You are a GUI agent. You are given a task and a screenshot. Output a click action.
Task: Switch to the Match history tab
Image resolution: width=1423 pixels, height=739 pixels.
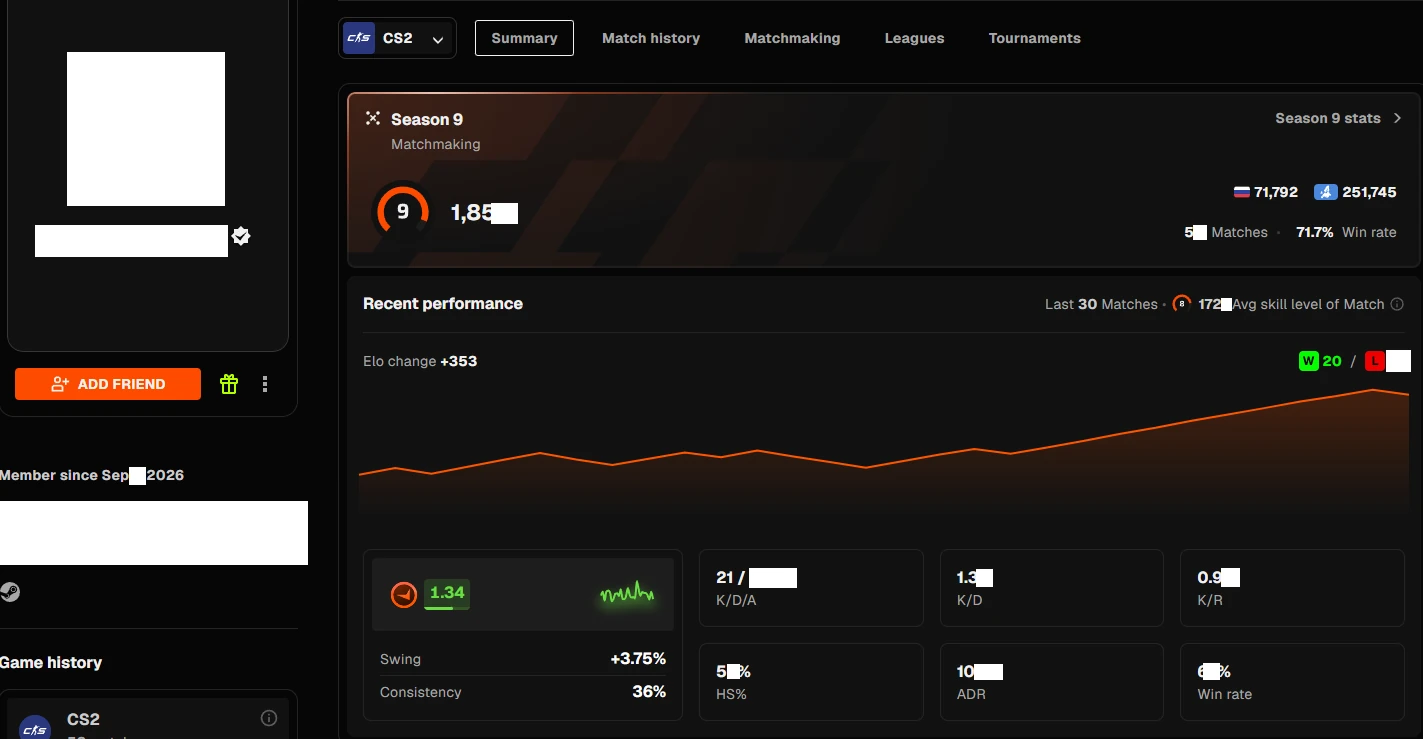pyautogui.click(x=651, y=38)
